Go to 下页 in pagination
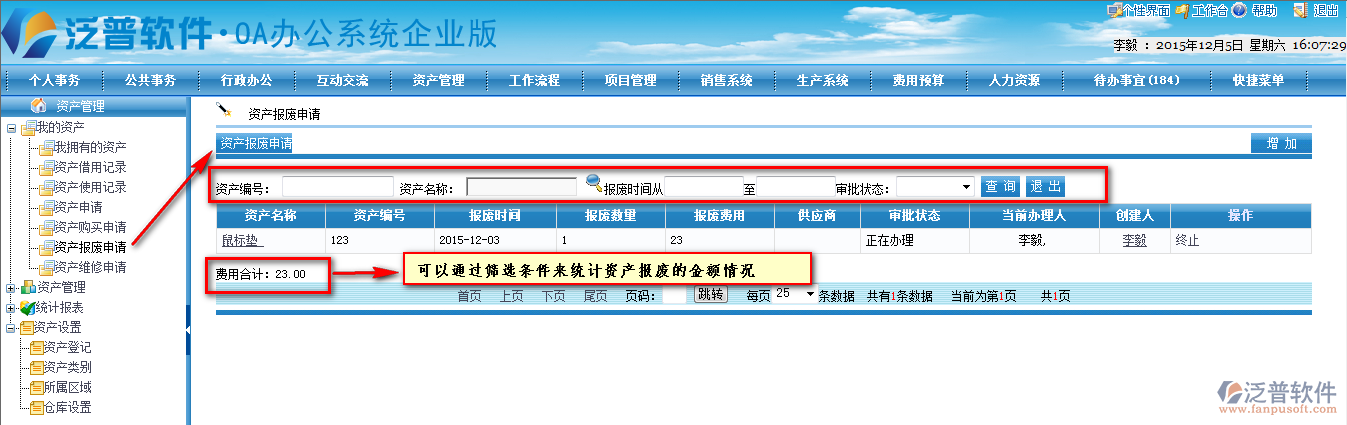 tap(554, 296)
